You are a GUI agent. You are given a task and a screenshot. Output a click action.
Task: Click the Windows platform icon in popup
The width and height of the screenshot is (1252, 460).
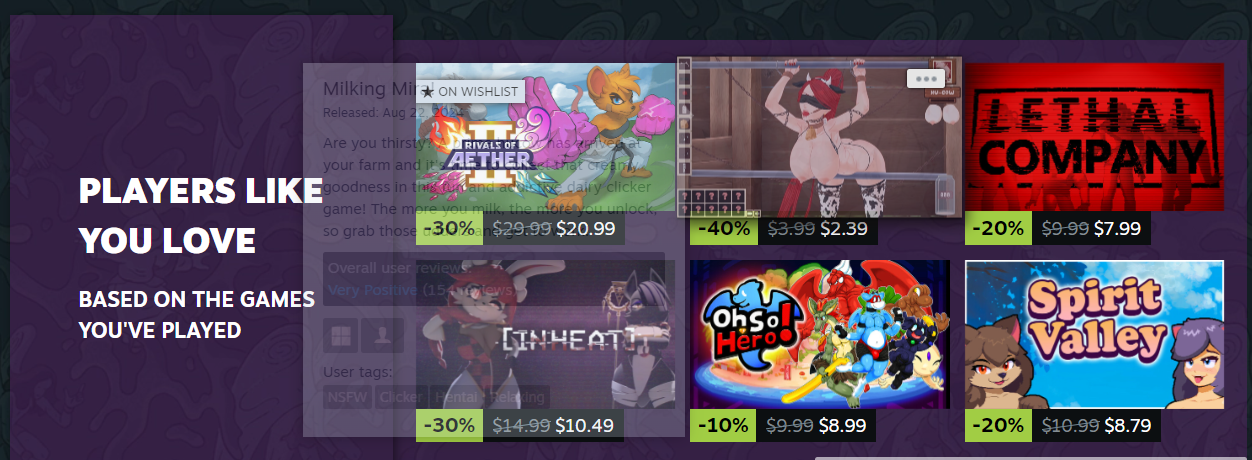[342, 335]
